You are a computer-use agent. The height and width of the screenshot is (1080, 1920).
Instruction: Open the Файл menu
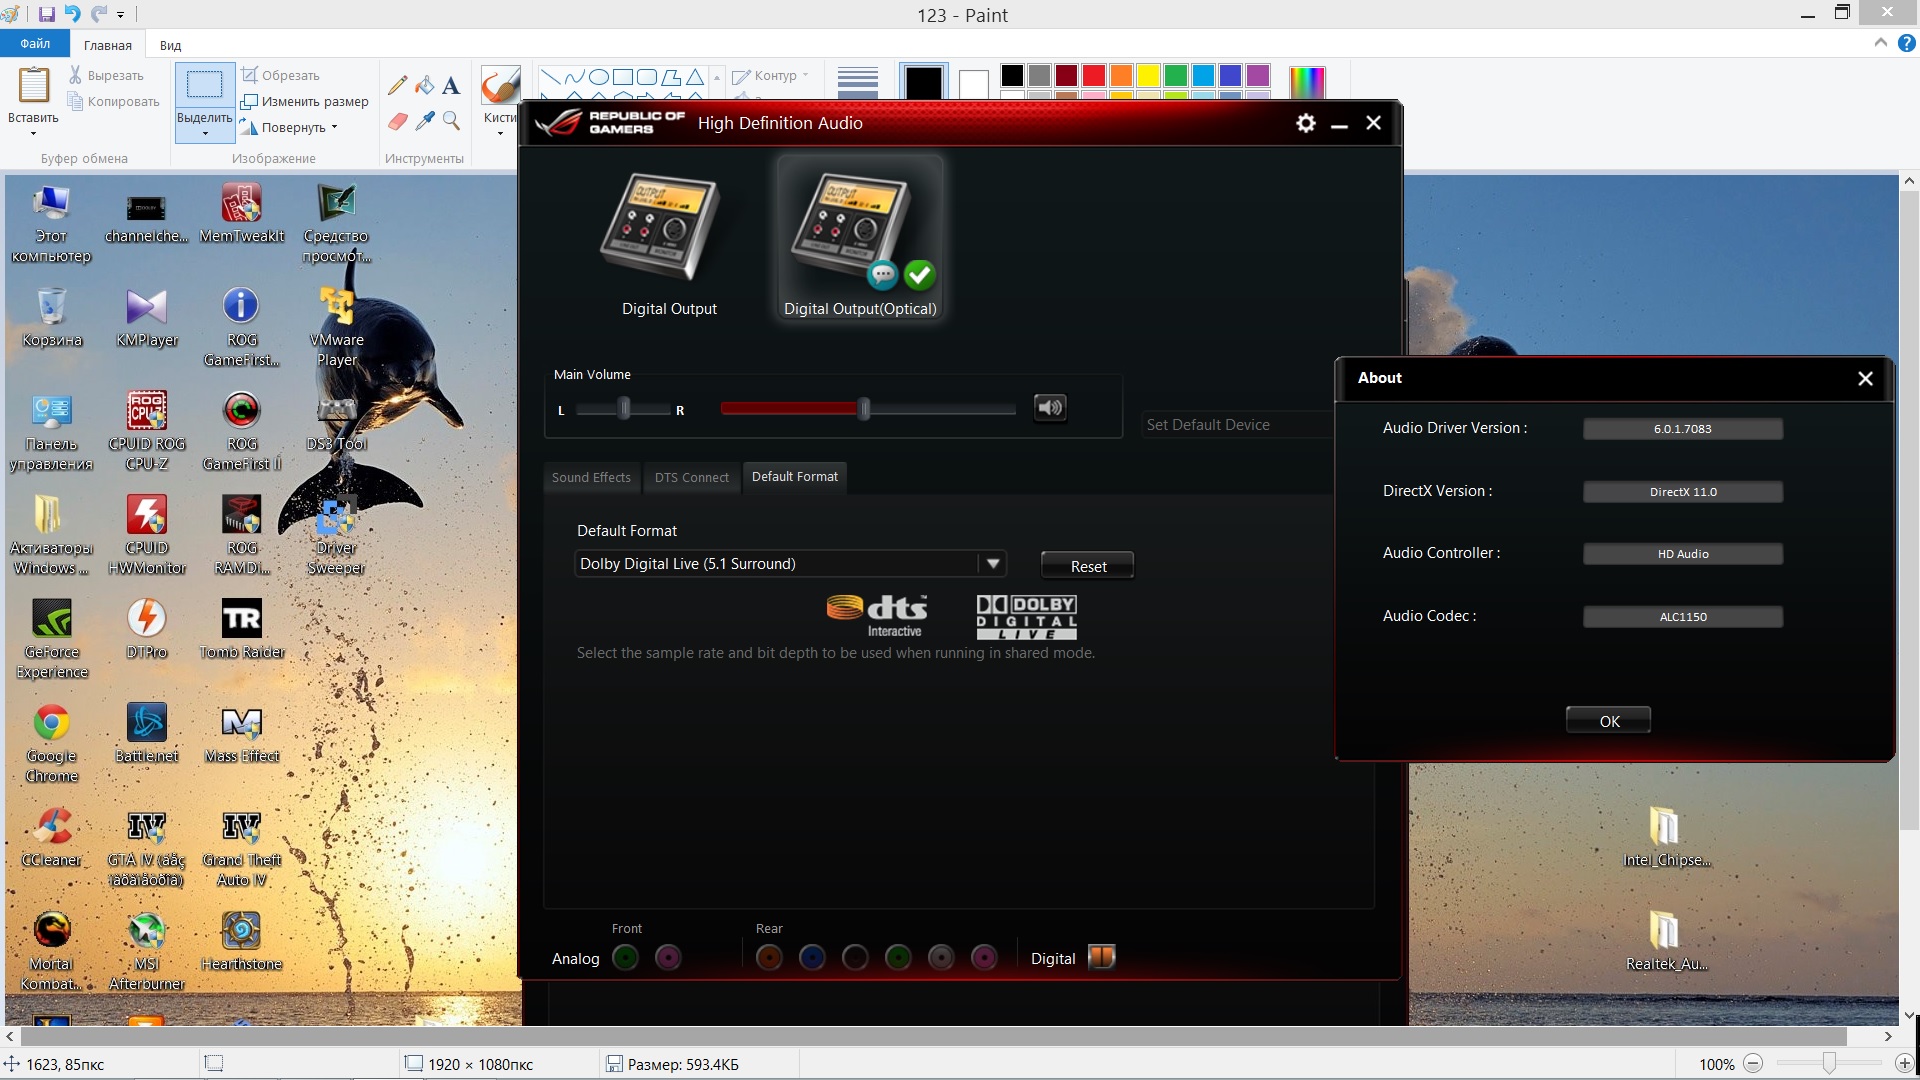pos(35,44)
